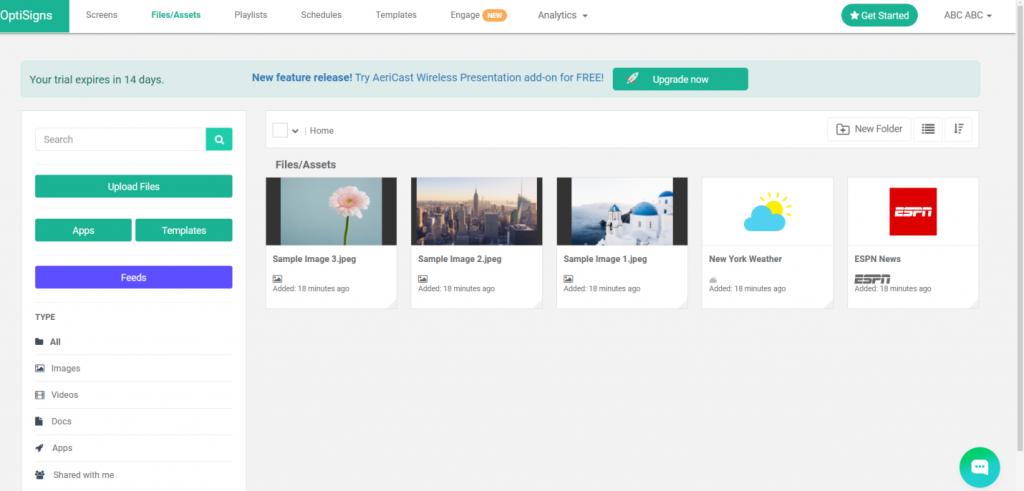Switch to list view layout icon

(x=928, y=129)
